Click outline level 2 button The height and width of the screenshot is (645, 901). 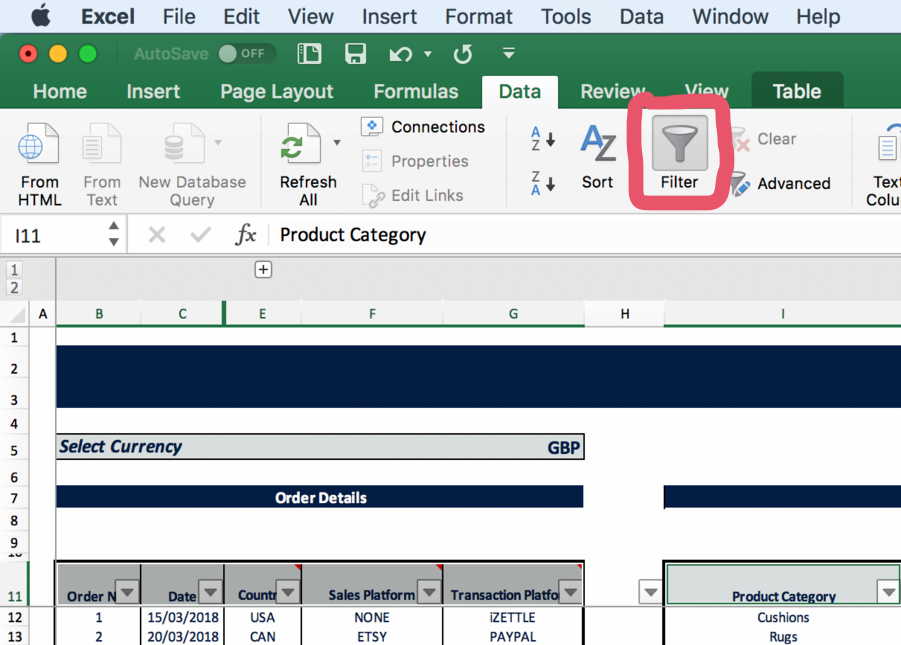[14, 287]
